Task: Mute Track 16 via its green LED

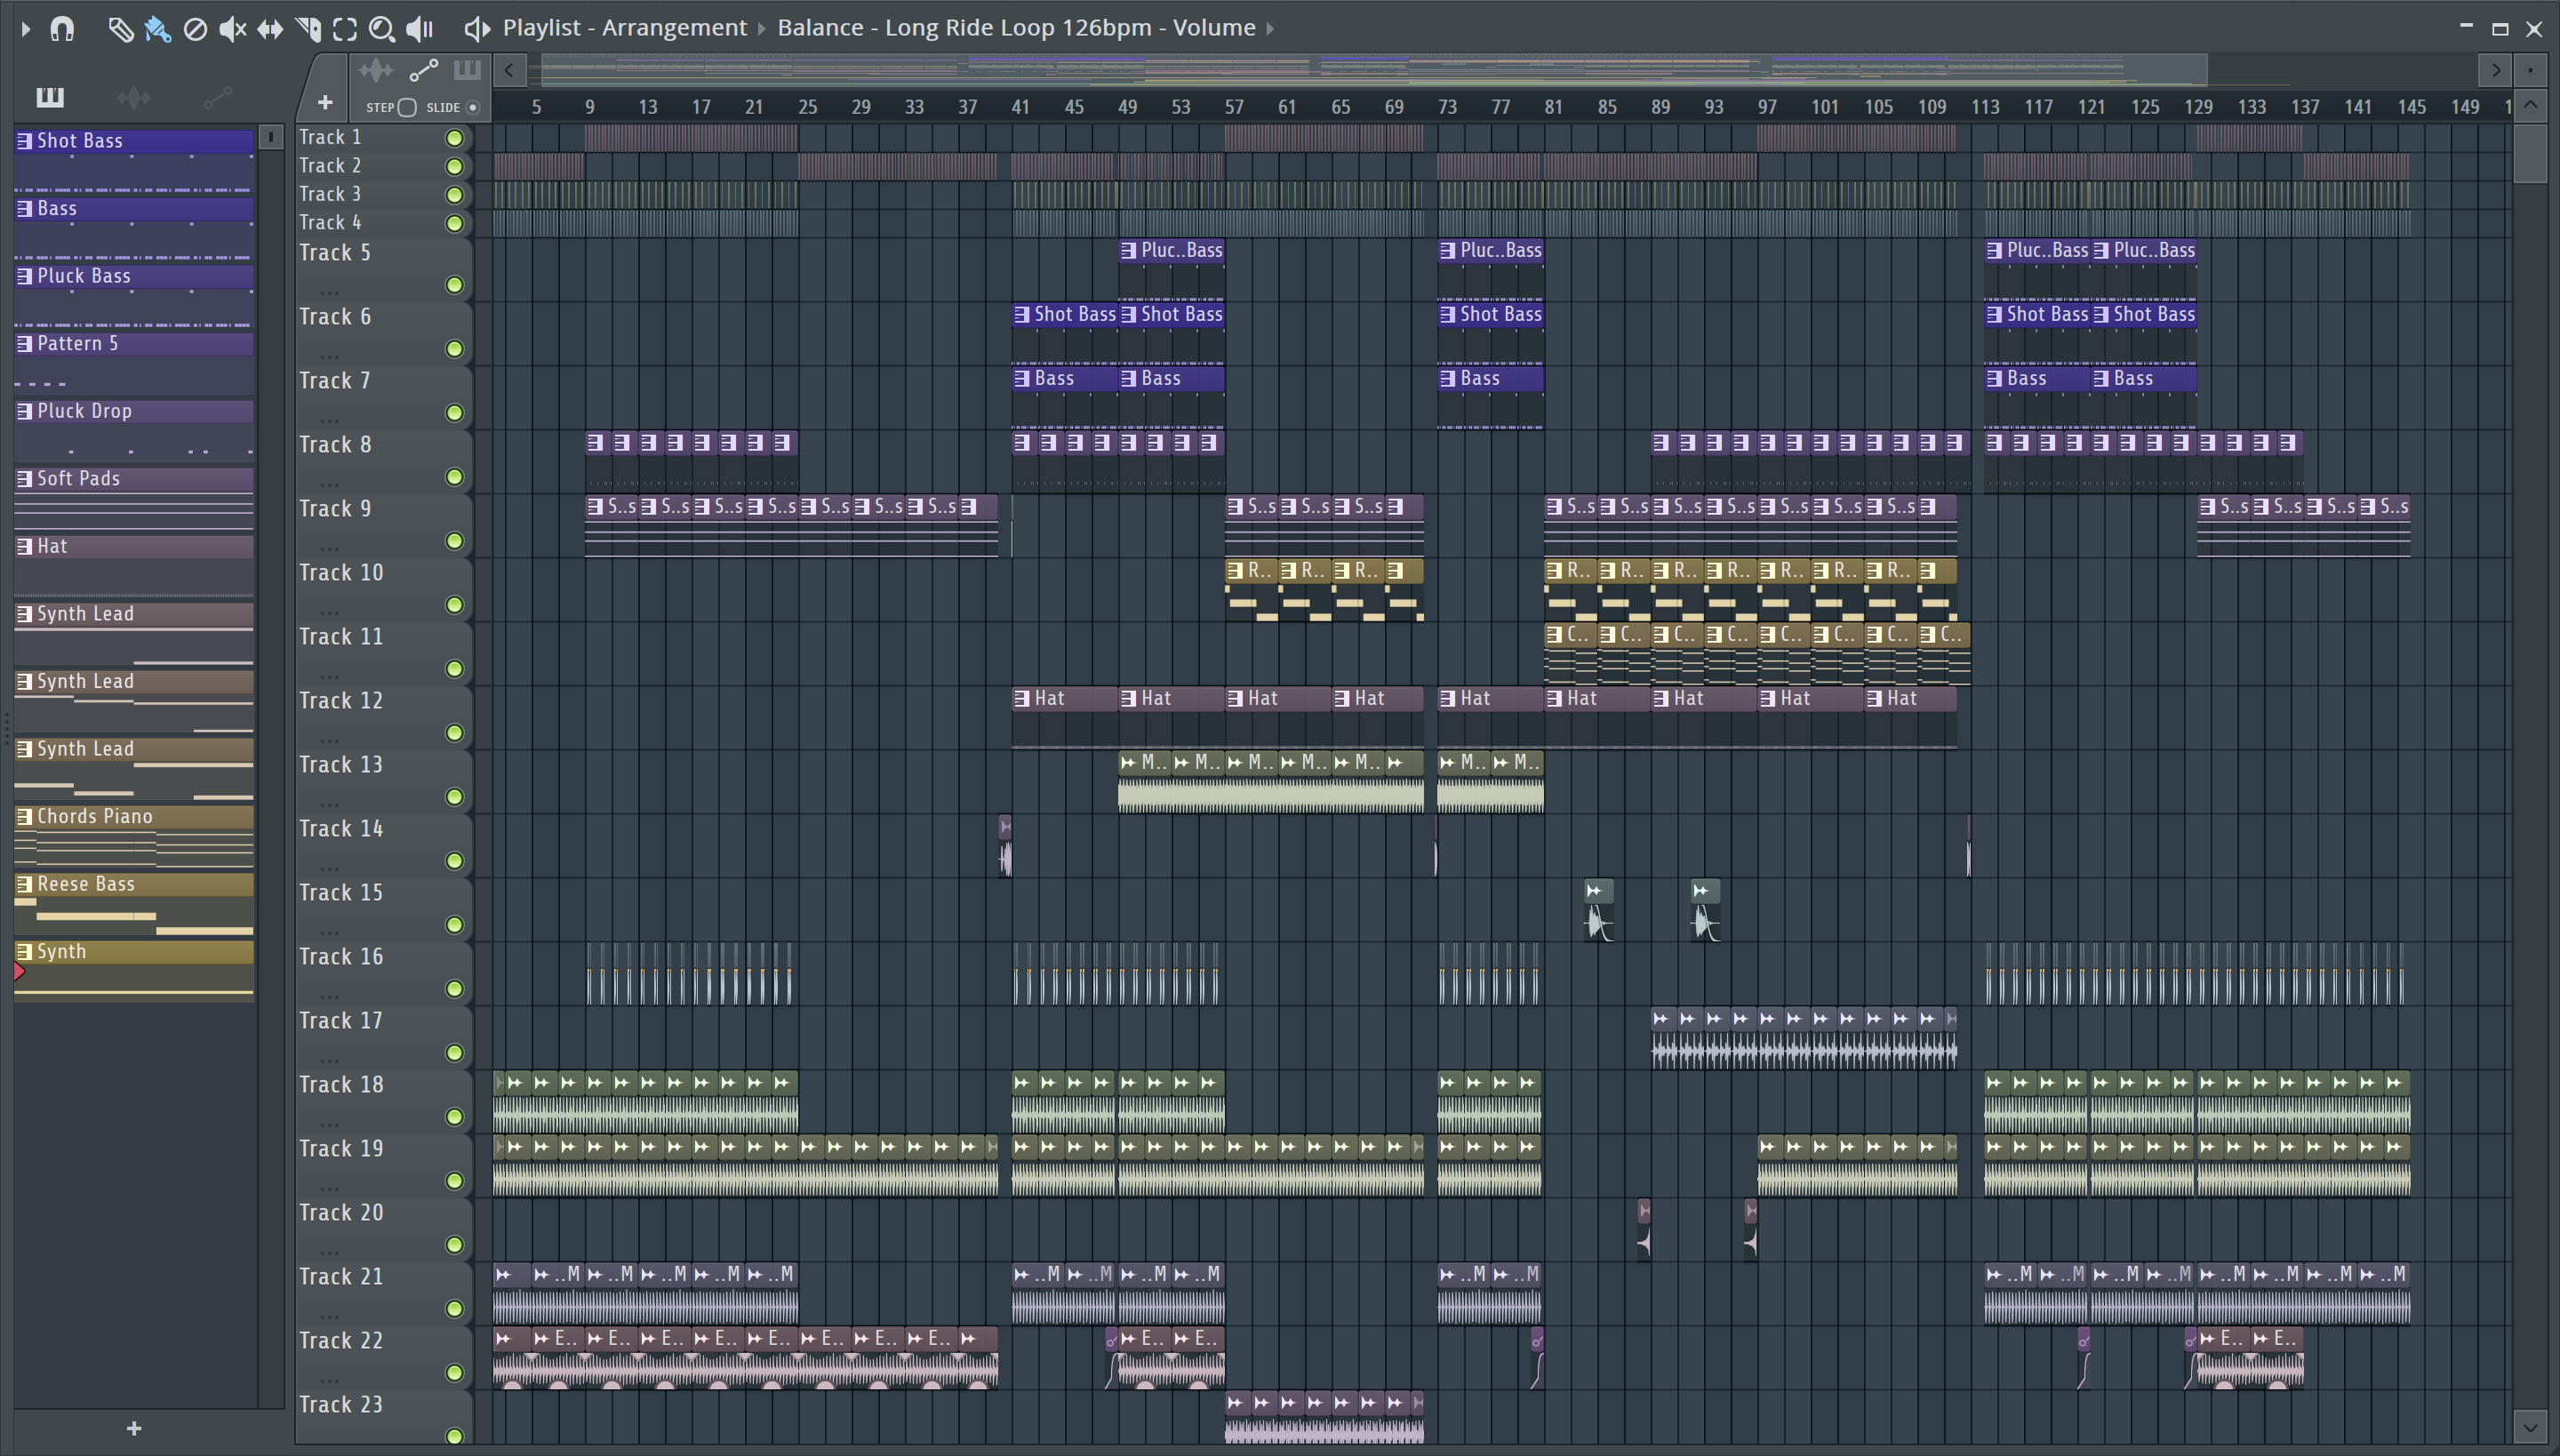Action: 454,989
